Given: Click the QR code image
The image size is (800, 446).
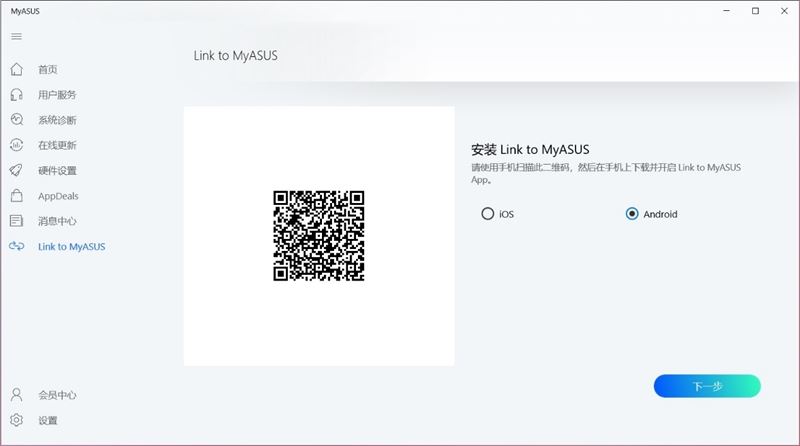Looking at the screenshot, I should click(319, 236).
